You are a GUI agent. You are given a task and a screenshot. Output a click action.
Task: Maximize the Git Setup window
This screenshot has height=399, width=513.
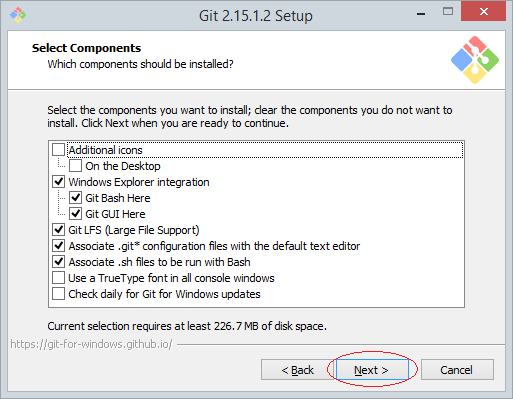448,12
